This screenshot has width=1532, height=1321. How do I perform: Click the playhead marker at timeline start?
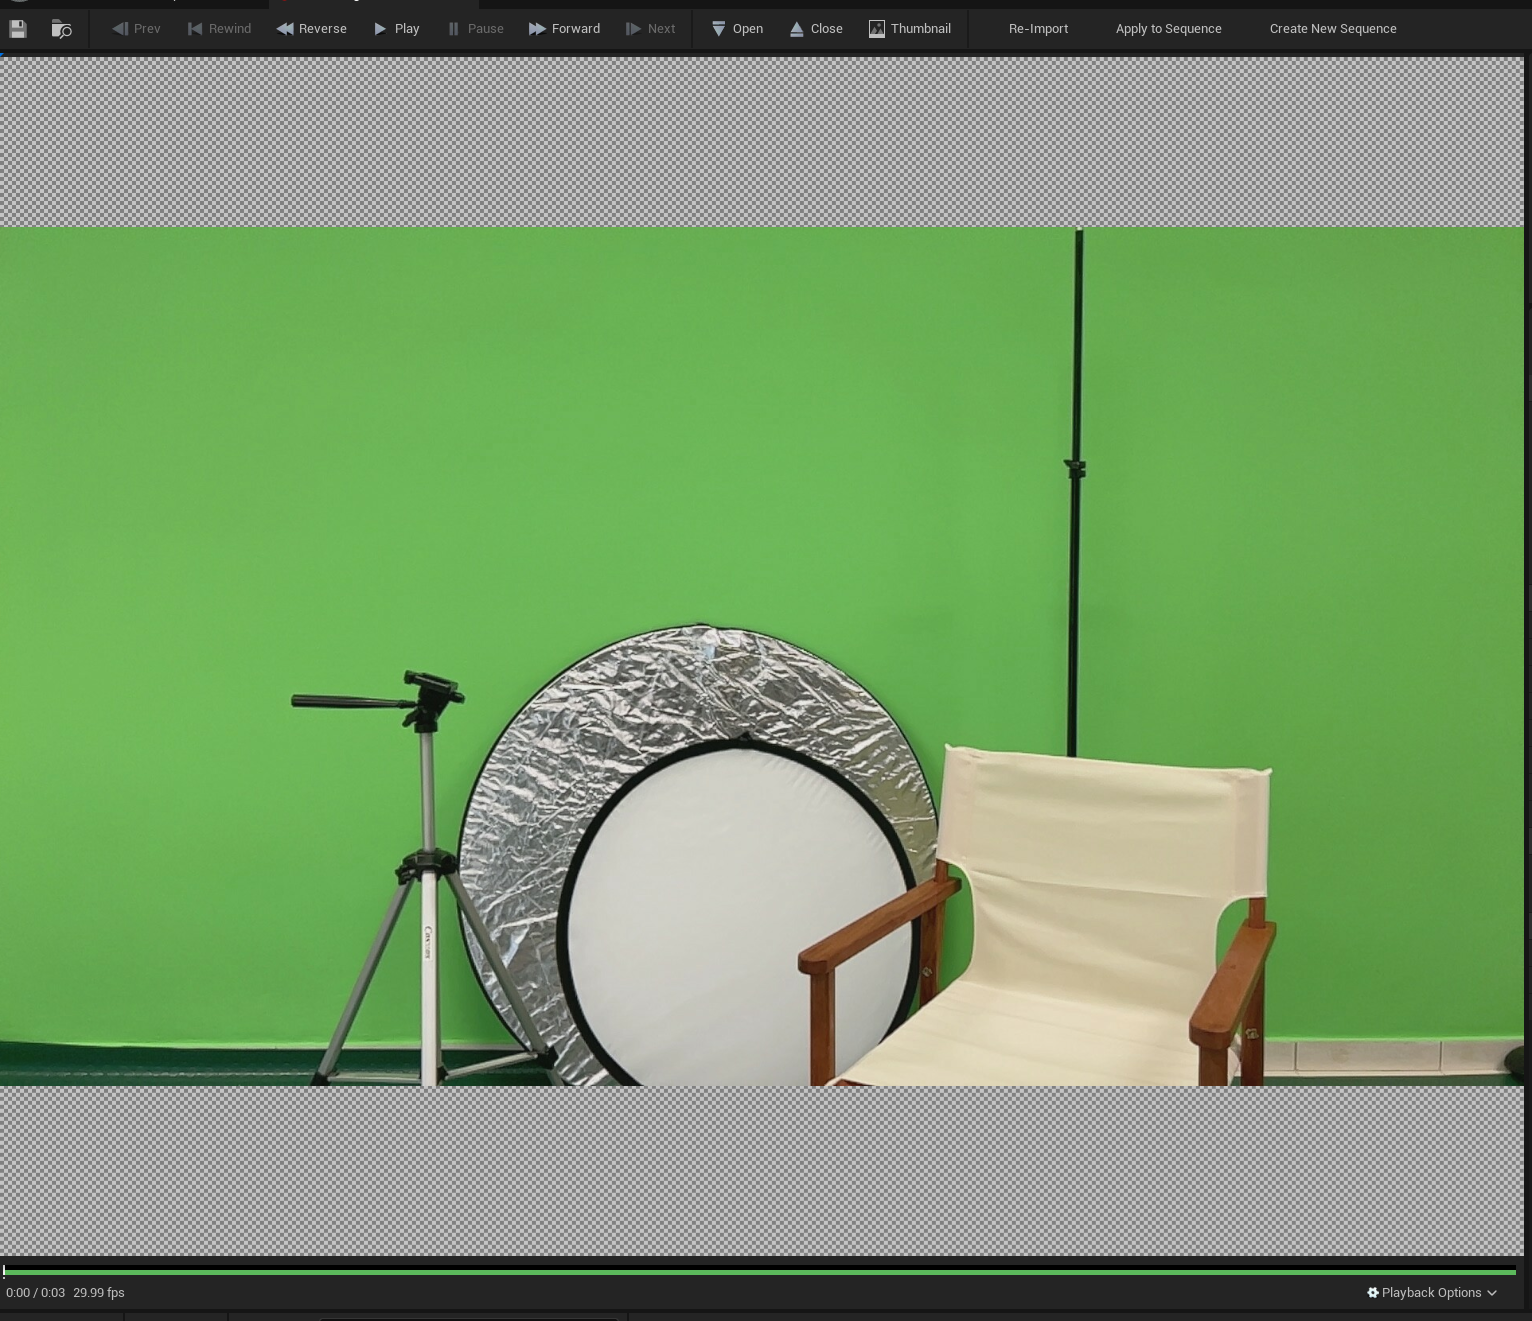tap(4, 1272)
